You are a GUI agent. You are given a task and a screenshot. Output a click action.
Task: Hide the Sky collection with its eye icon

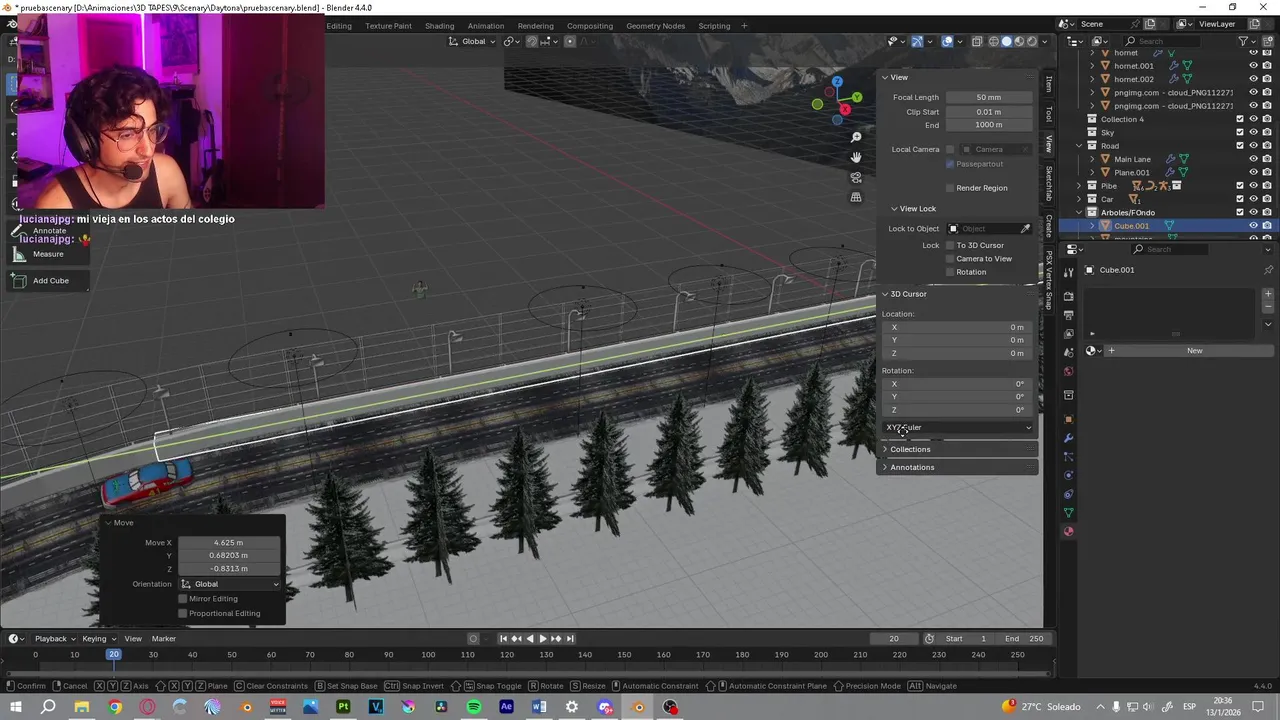(1253, 133)
